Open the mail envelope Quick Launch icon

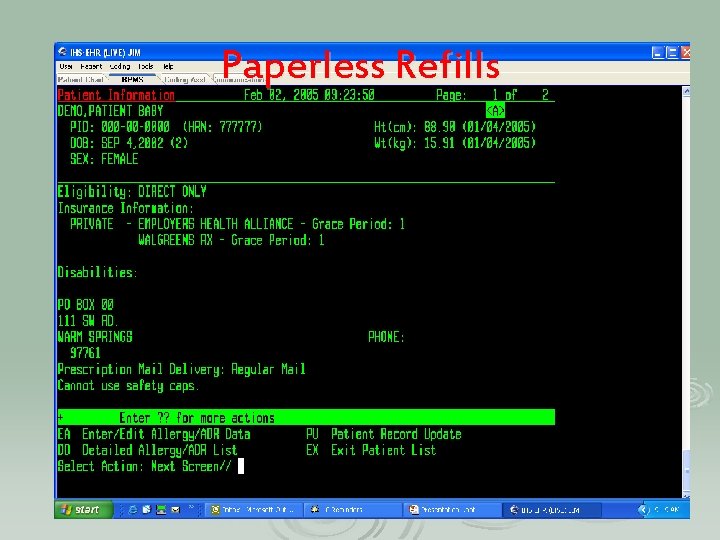coord(175,510)
